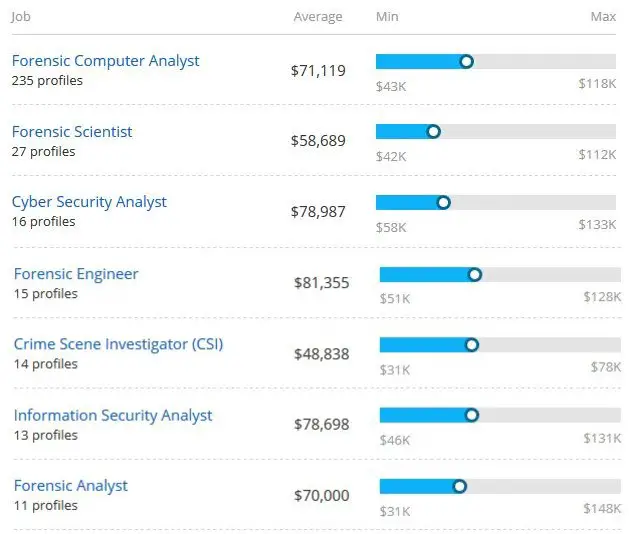
Task: Open the Forensic Engineer job link
Action: point(76,274)
